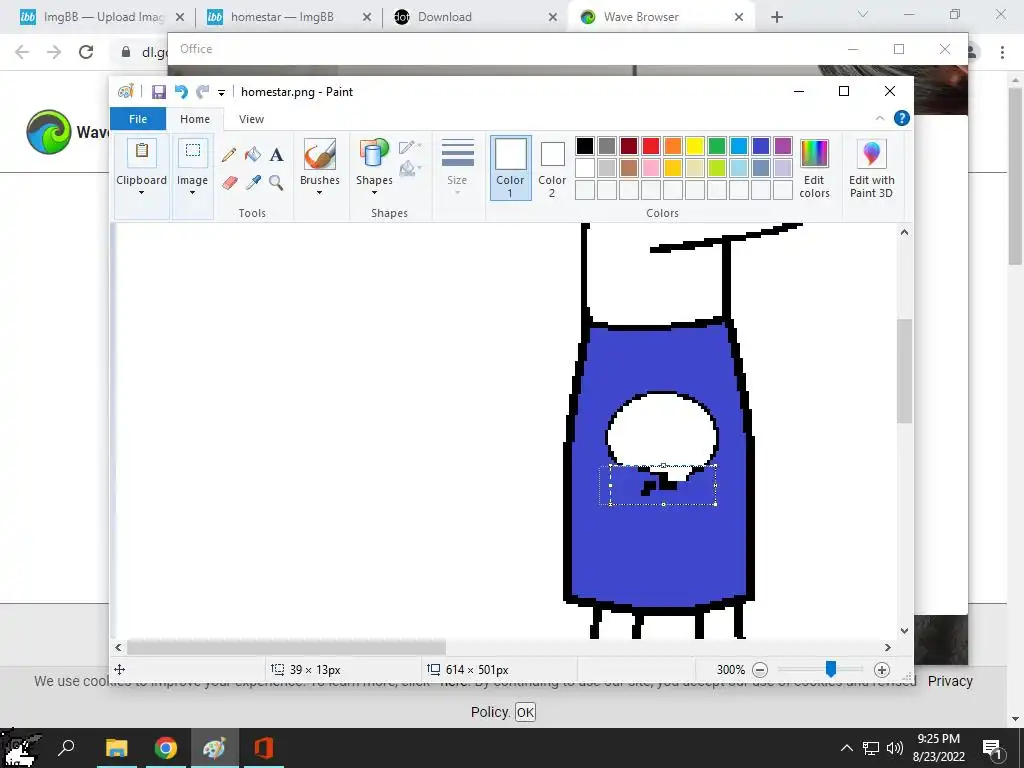Click Edit colors rainbow icon

[814, 154]
